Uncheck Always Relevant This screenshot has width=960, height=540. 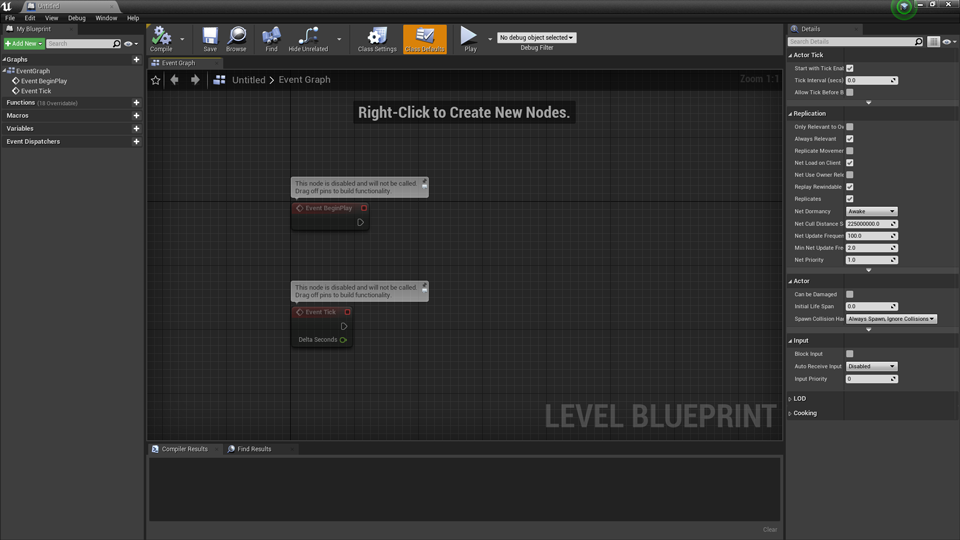tap(850, 139)
